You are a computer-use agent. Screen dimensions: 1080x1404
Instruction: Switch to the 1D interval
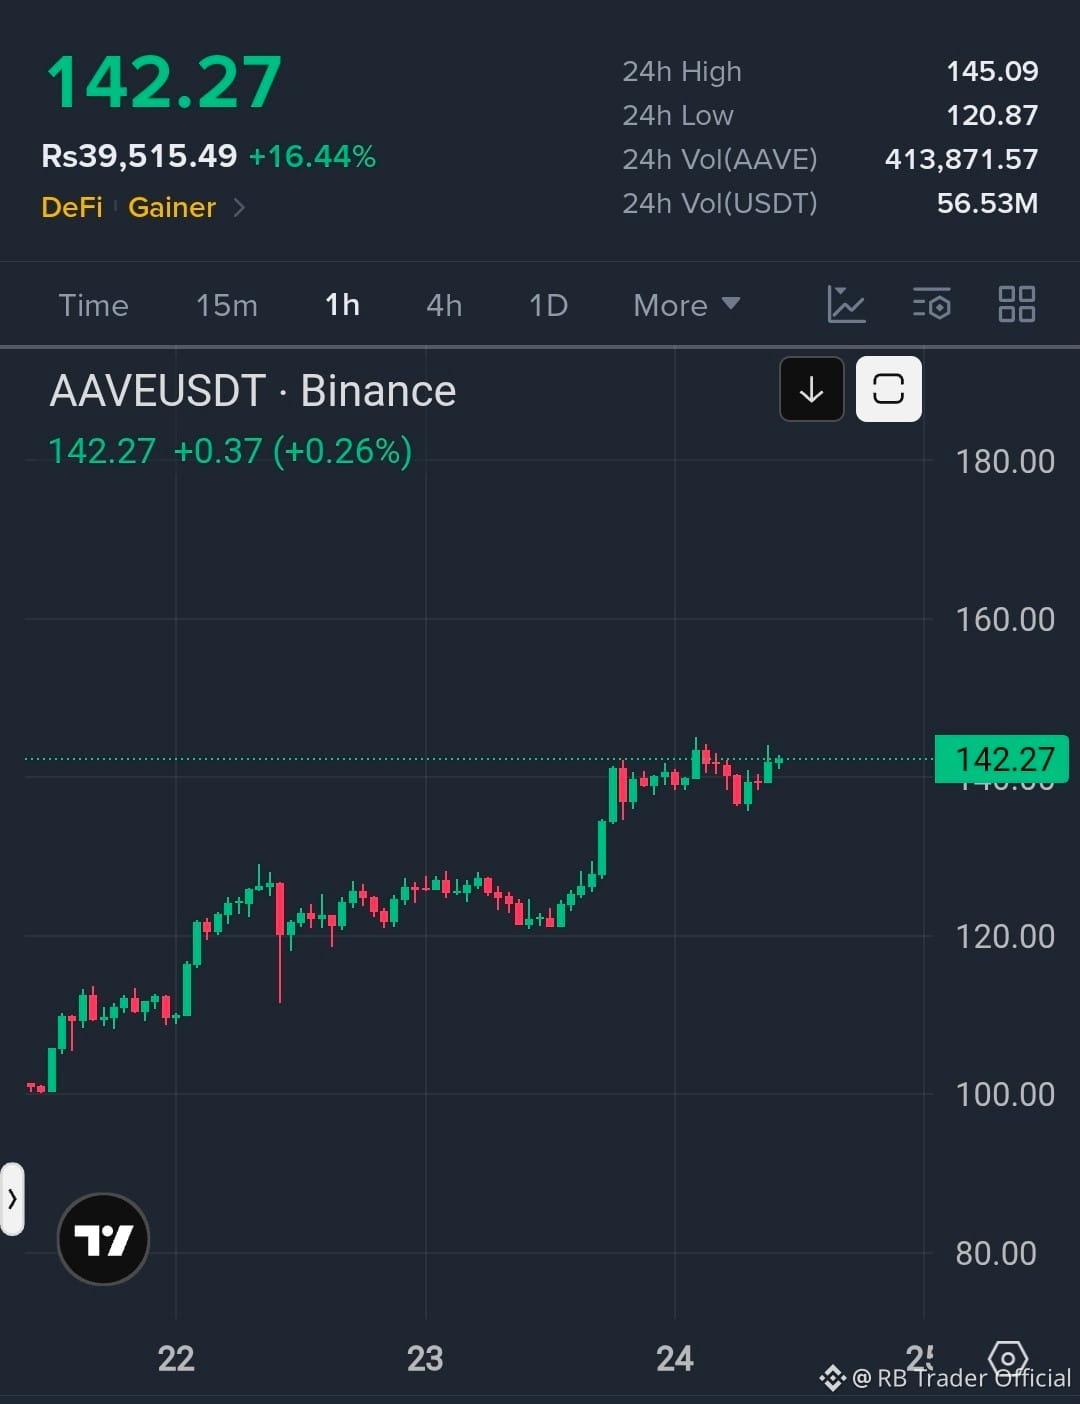tap(548, 305)
